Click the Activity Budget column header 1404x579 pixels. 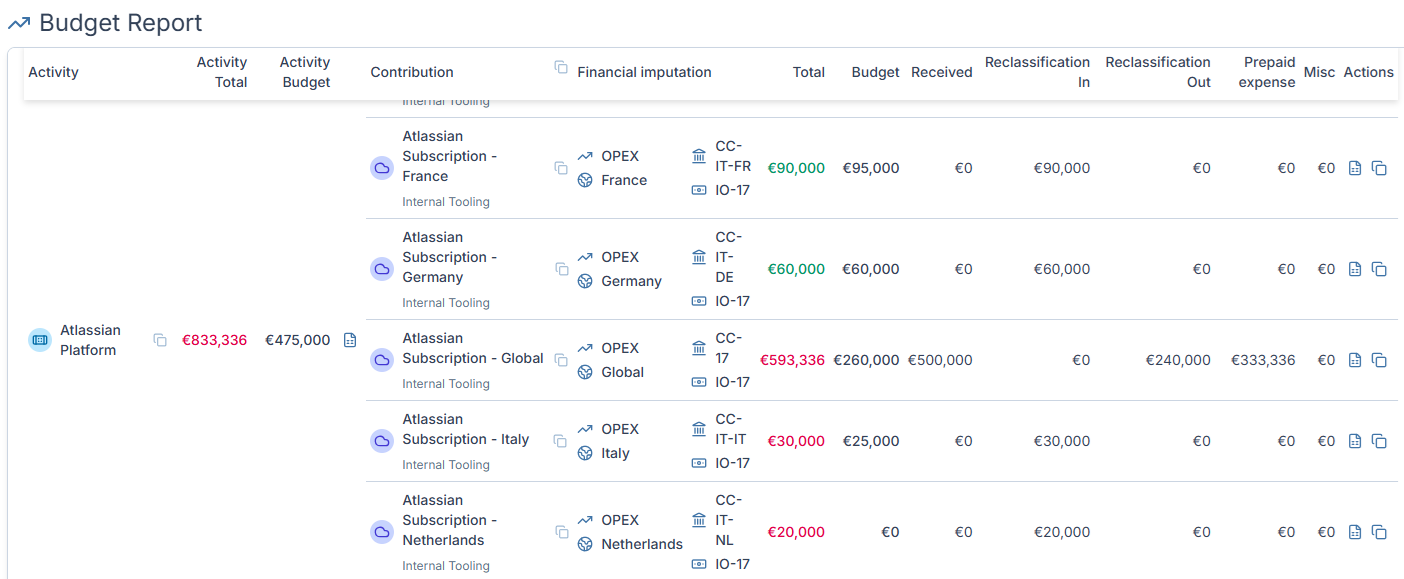pyautogui.click(x=305, y=72)
